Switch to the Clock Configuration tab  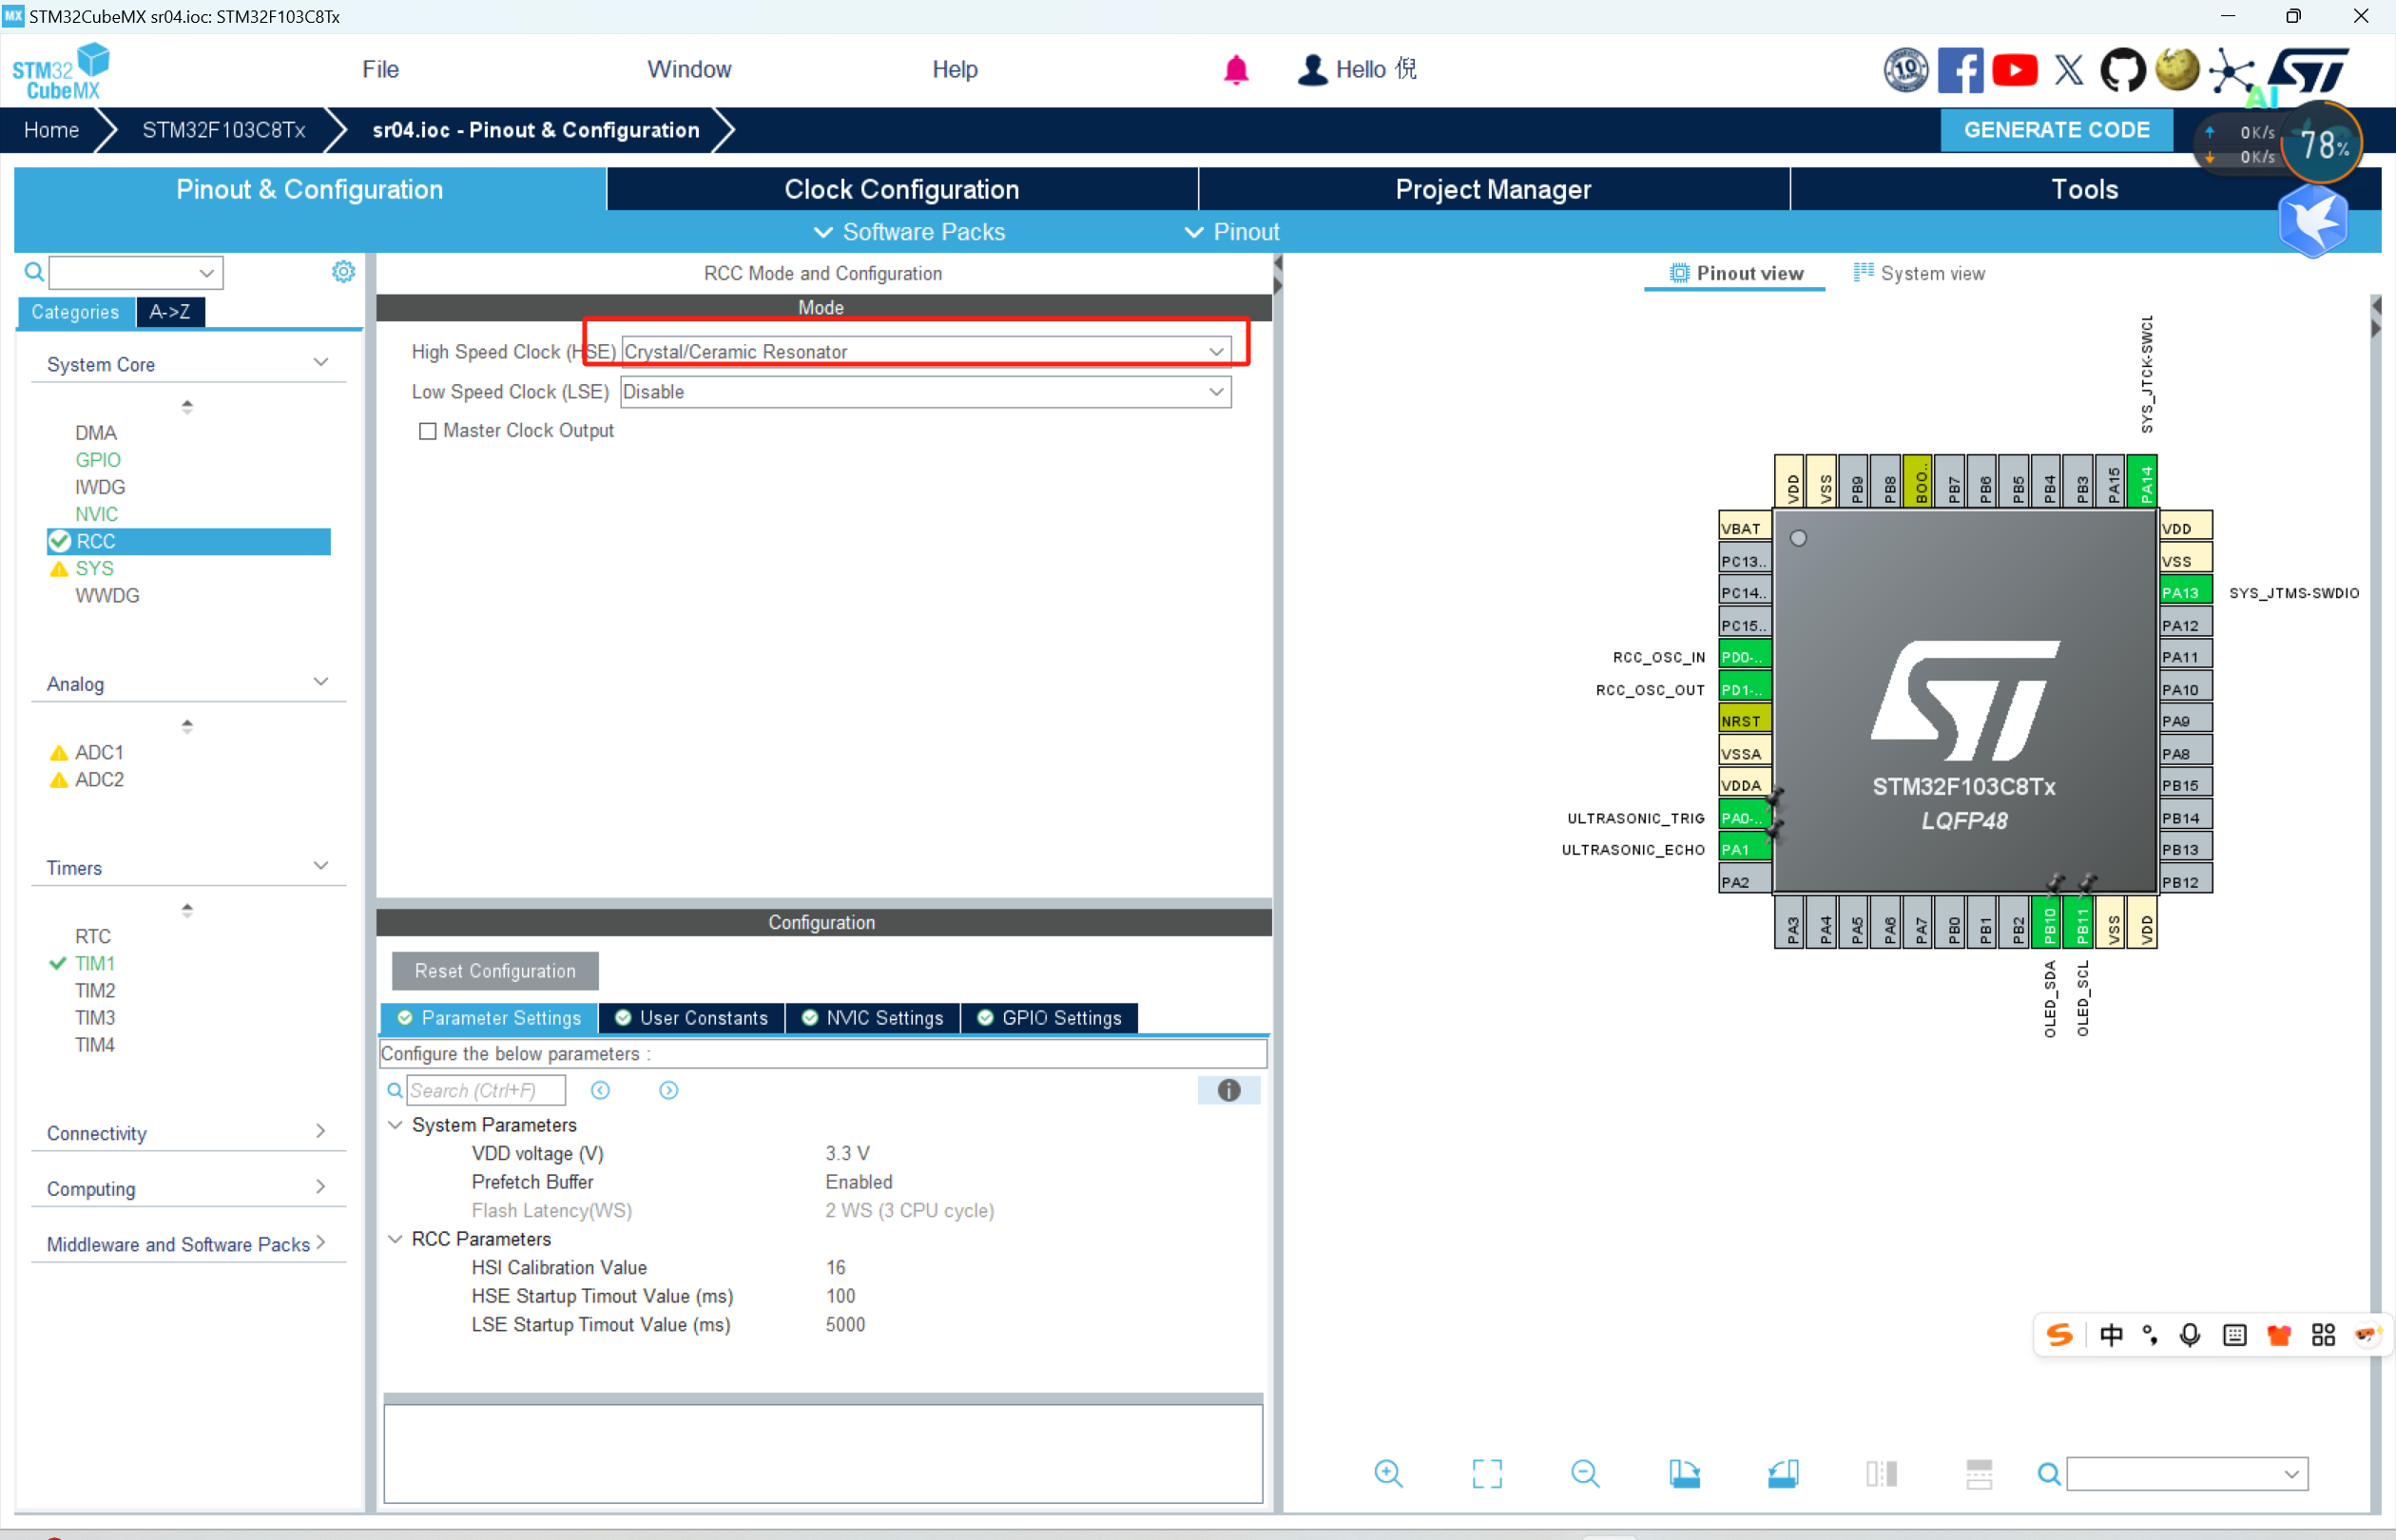(902, 189)
